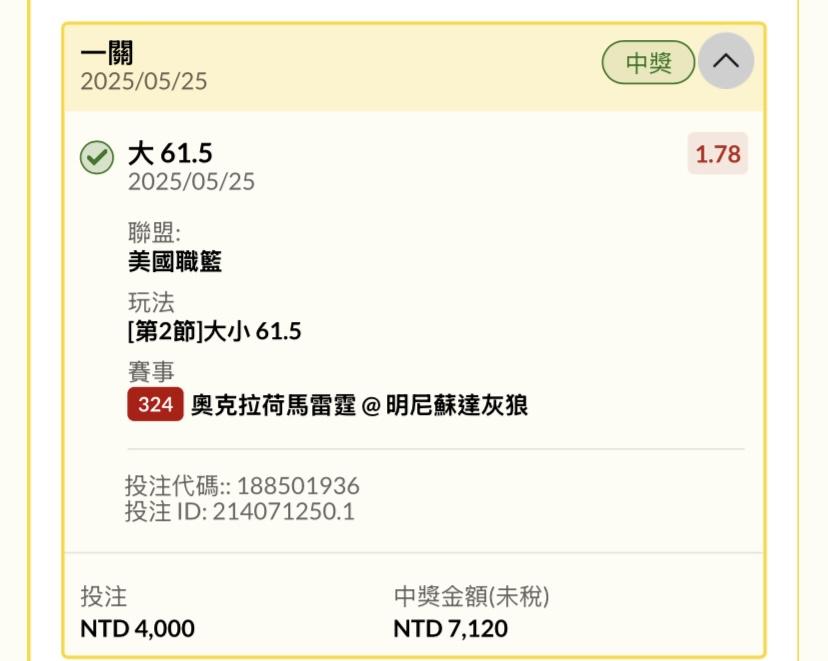Click the green checkmark icon beside 大 61.5
The height and width of the screenshot is (661, 828).
tap(97, 157)
